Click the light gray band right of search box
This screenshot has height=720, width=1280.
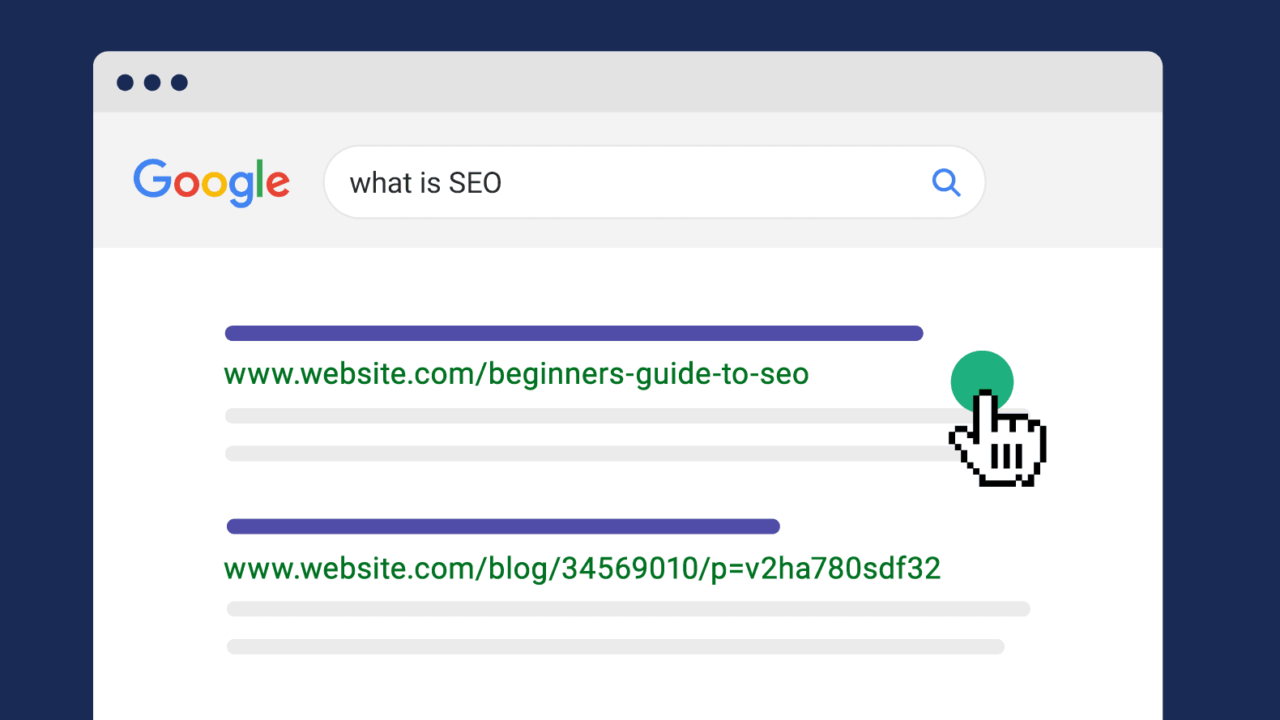pyautogui.click(x=1075, y=183)
